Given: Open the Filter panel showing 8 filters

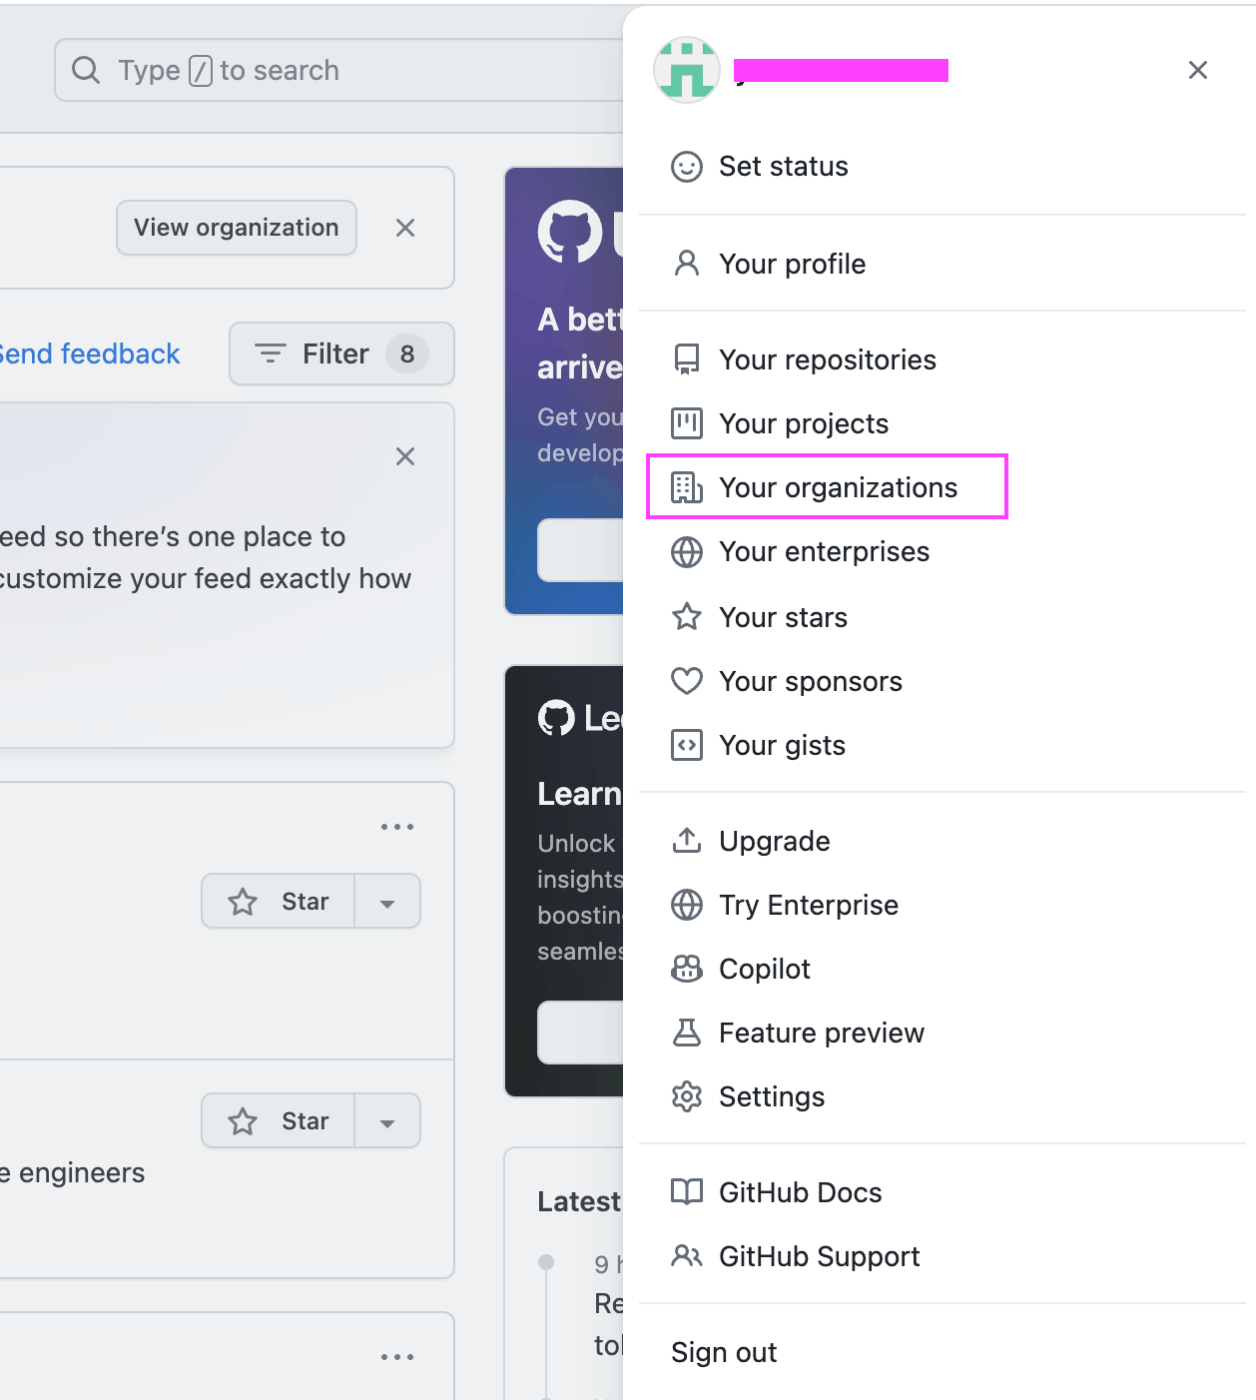Looking at the screenshot, I should [340, 353].
